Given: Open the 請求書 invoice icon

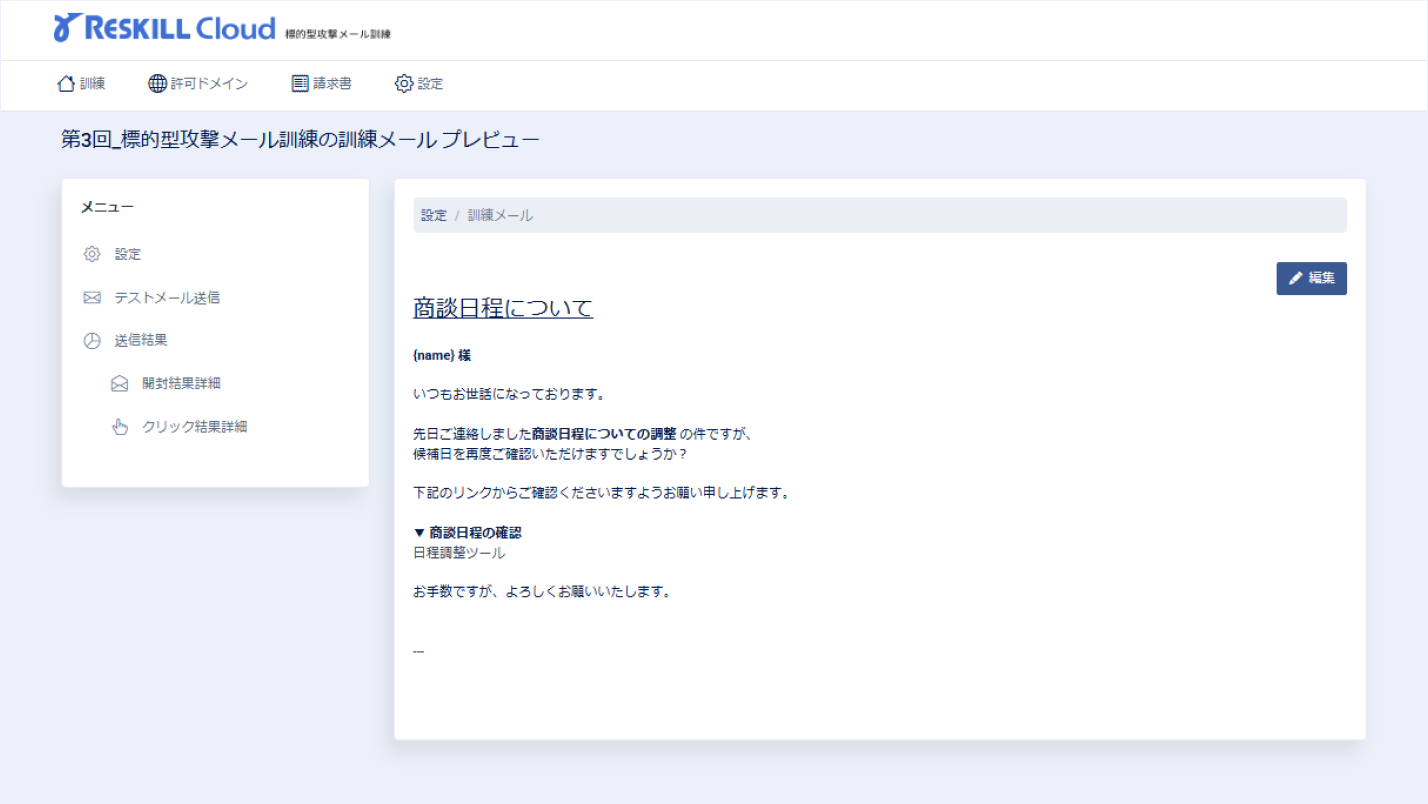Looking at the screenshot, I should (x=299, y=83).
